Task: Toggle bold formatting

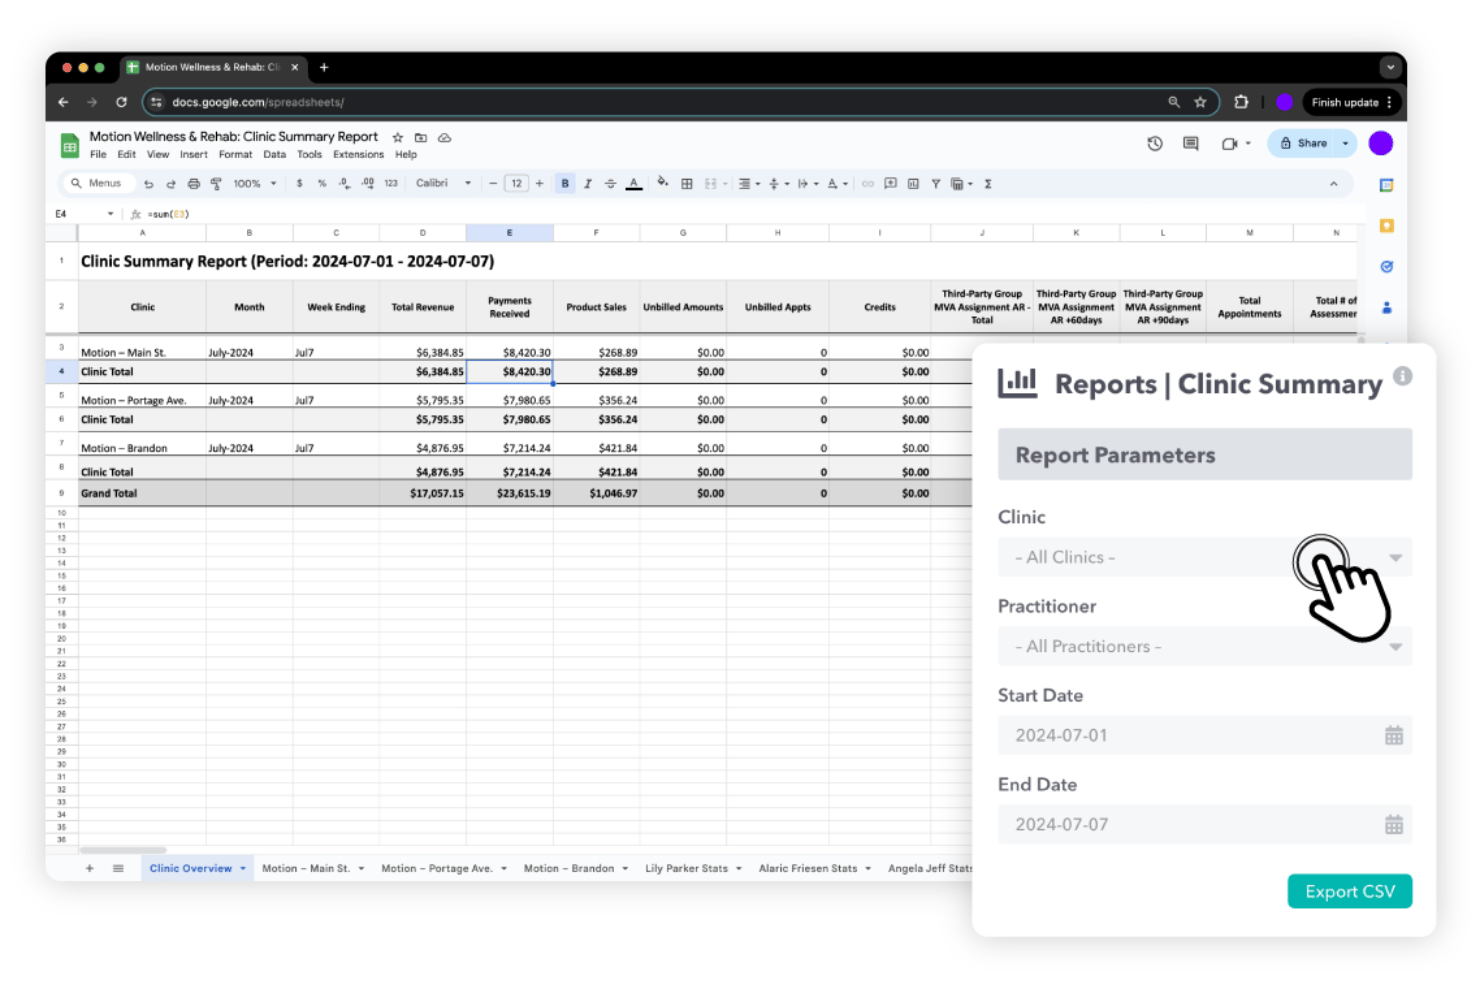Action: coord(565,184)
